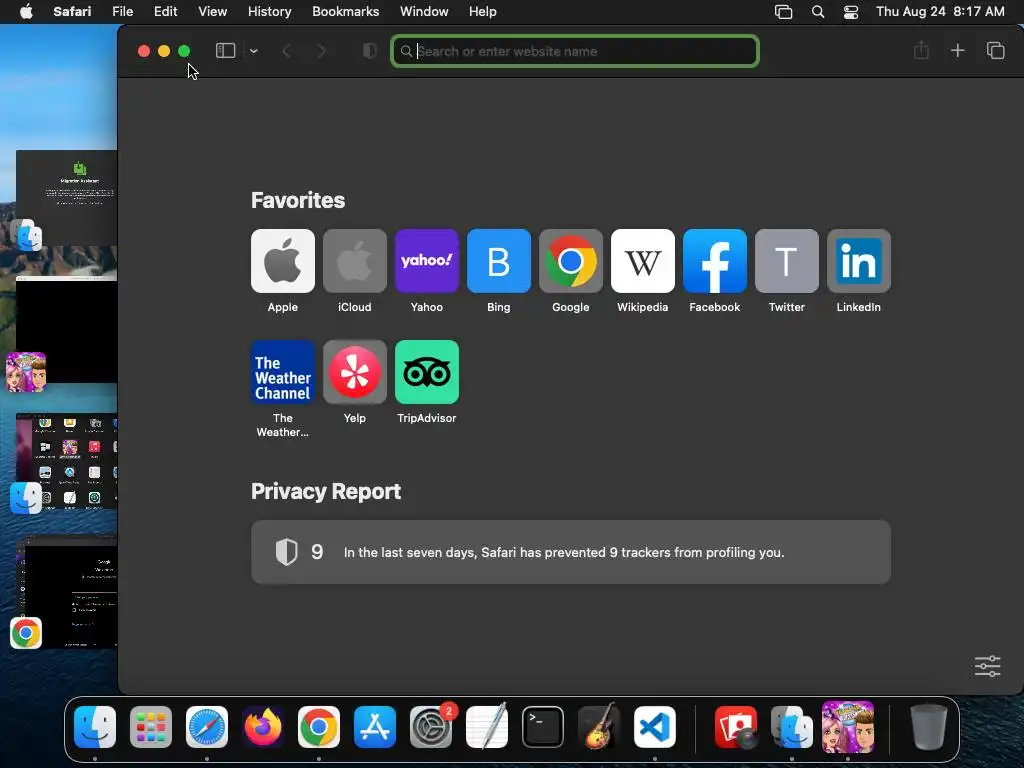Click the Privacy Report heading

click(326, 491)
